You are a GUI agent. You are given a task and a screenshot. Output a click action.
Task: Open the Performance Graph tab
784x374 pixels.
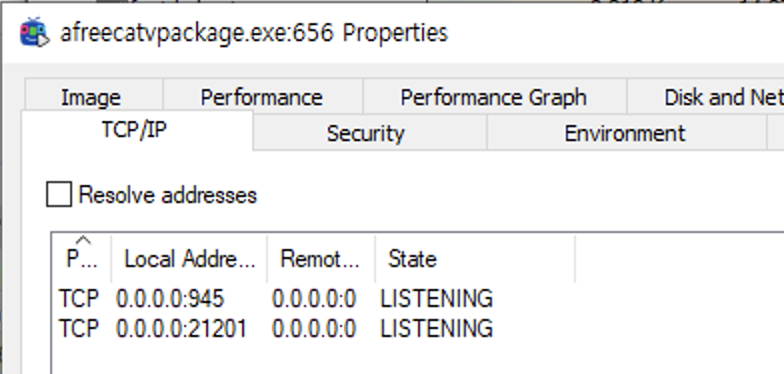494,96
